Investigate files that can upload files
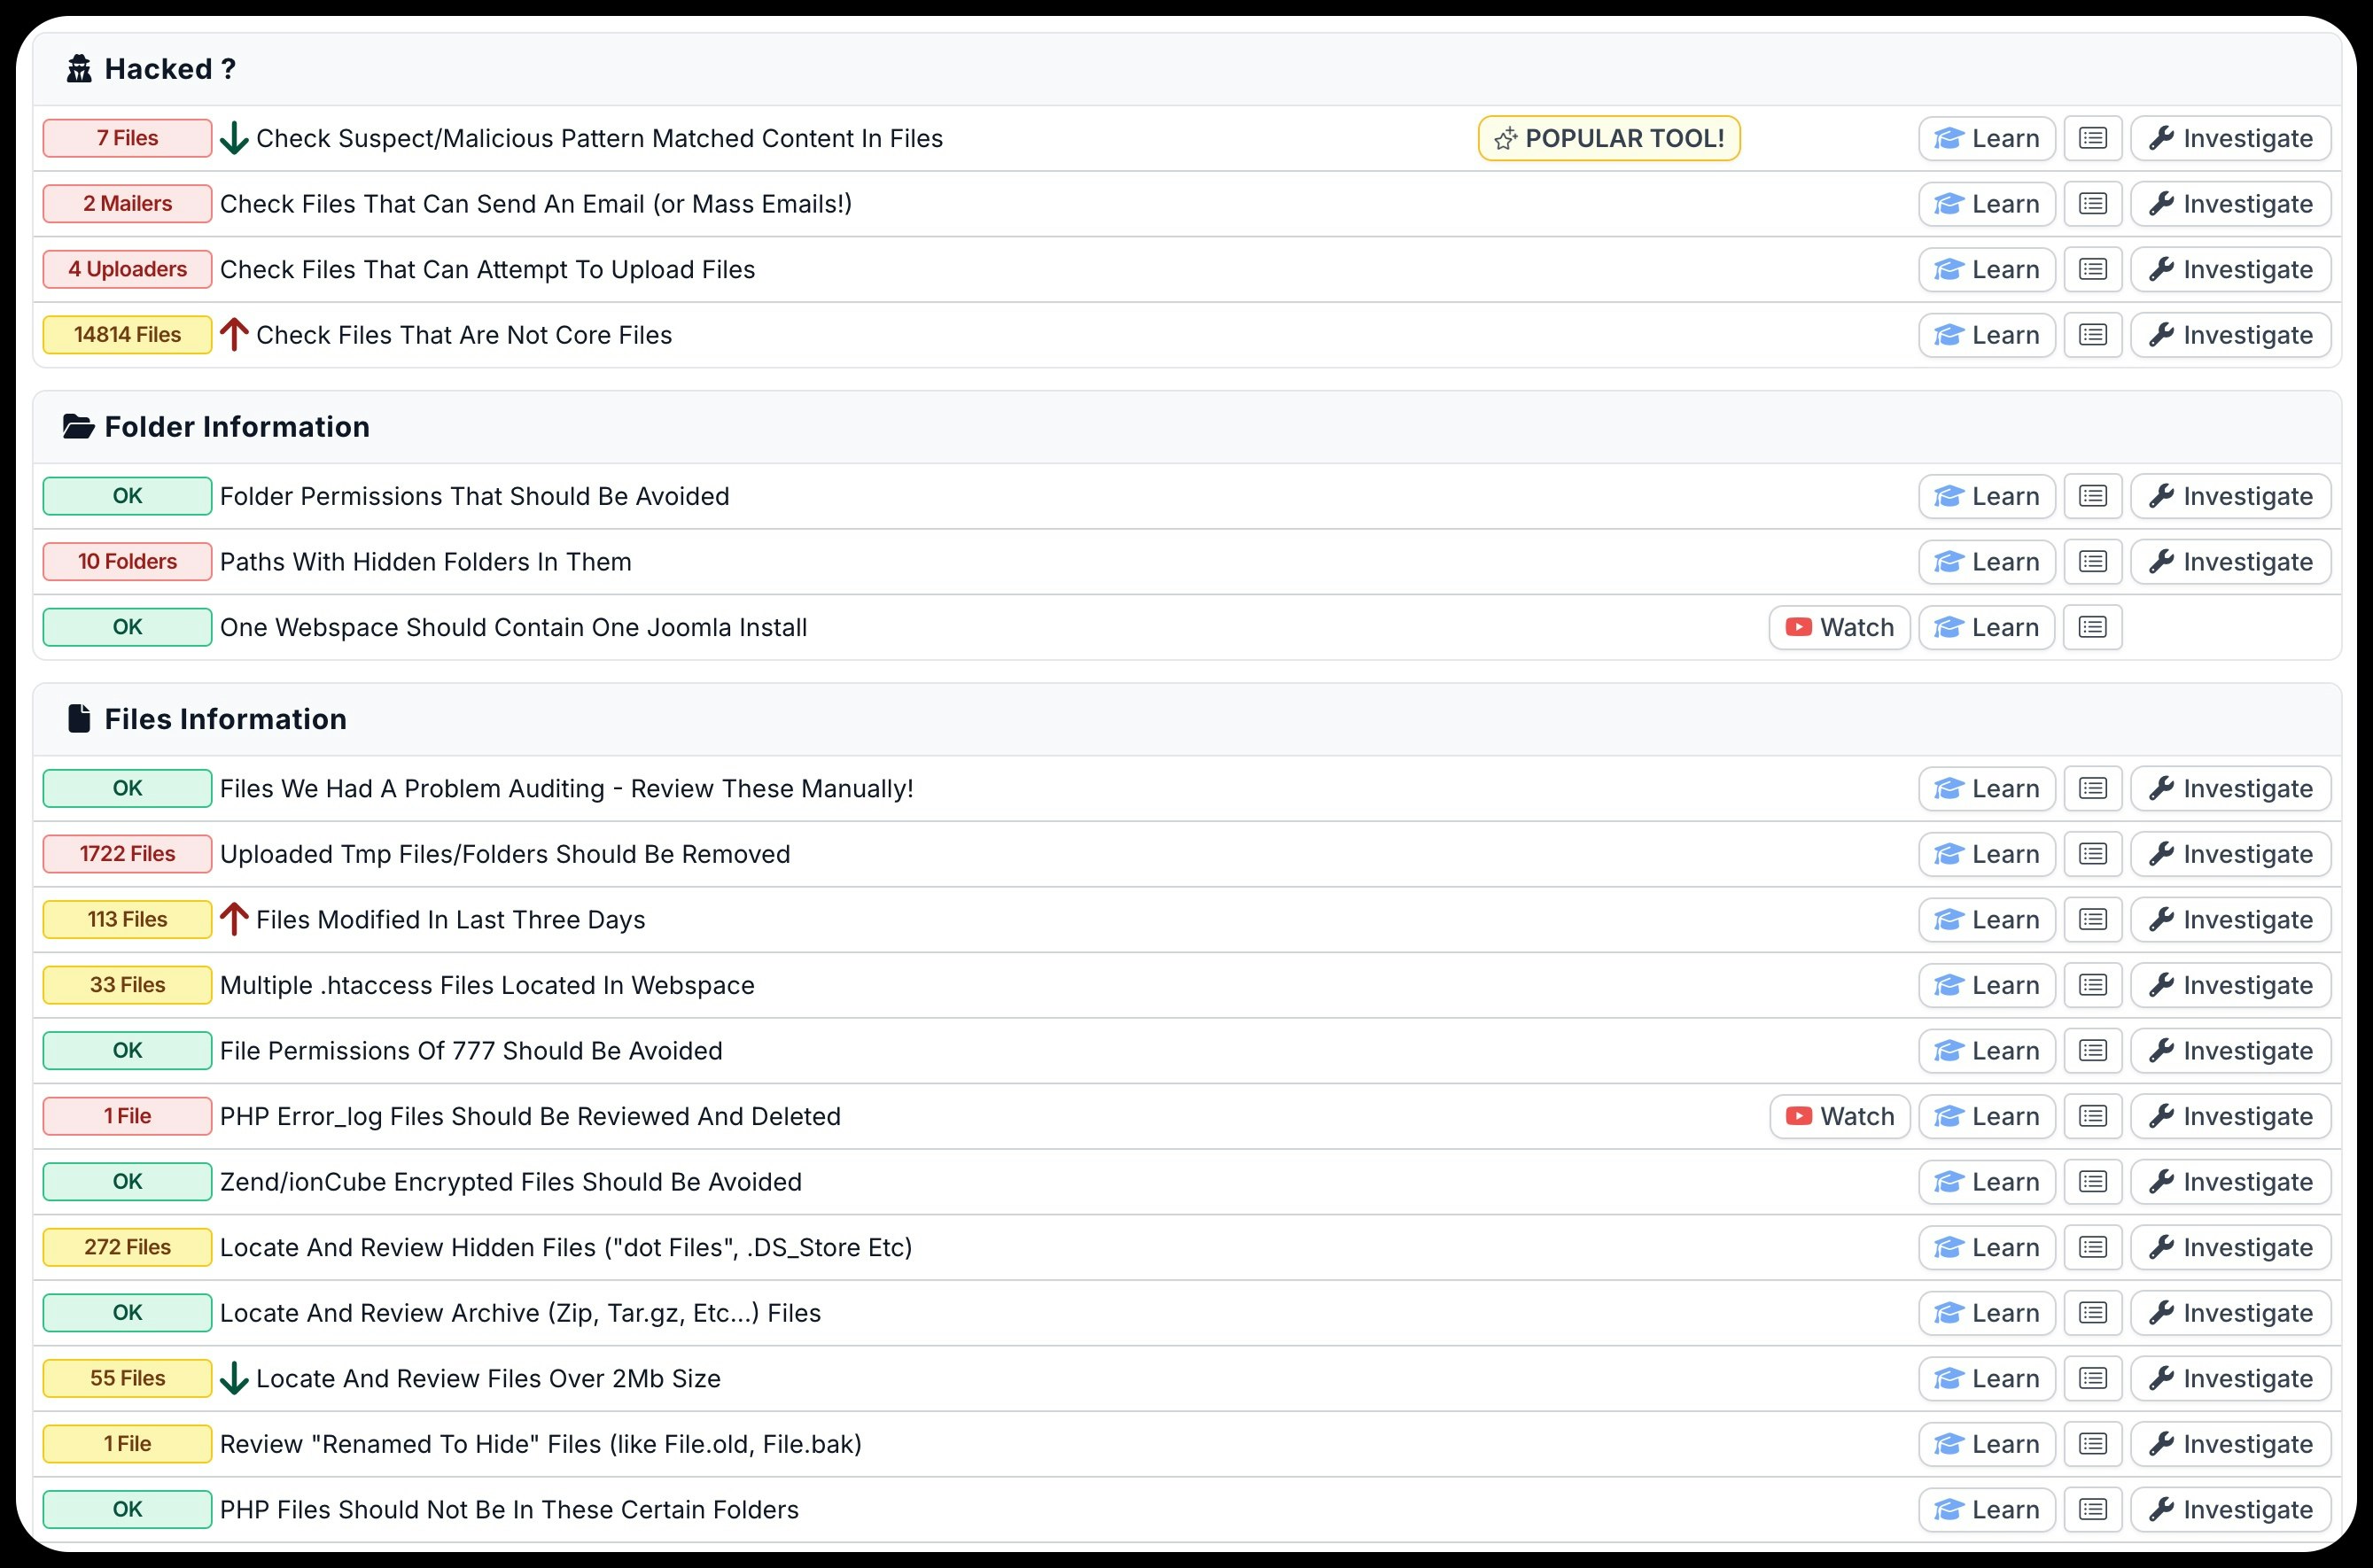Viewport: 2373px width, 1568px height. click(2230, 269)
